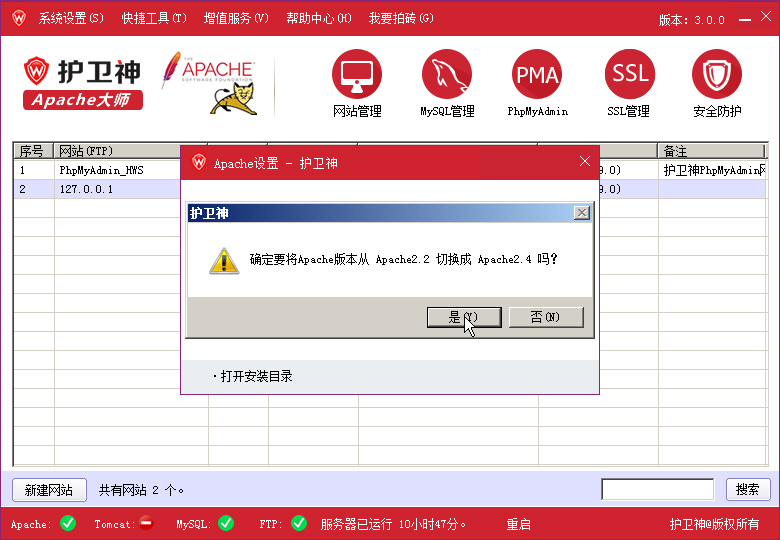Close the 护卫神 confirmation dialog
Image resolution: width=780 pixels, height=540 pixels.
(582, 213)
